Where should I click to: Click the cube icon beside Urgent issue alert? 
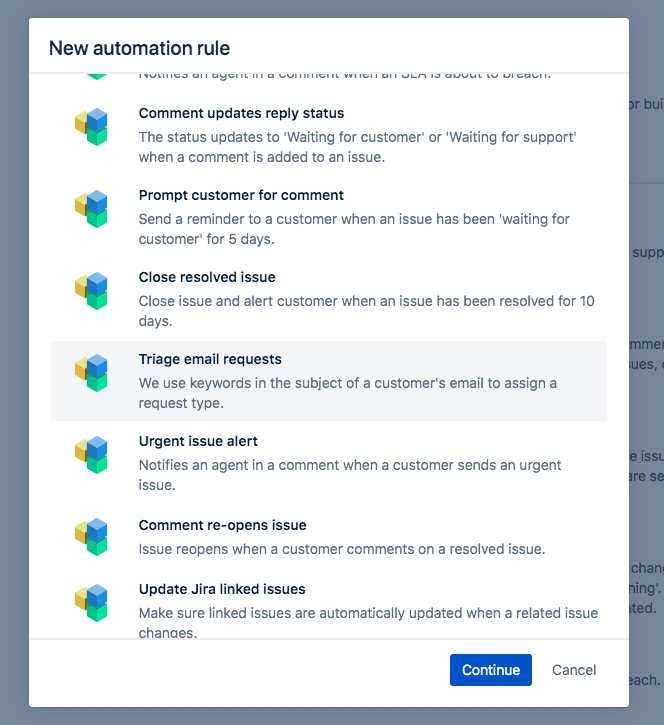91,455
